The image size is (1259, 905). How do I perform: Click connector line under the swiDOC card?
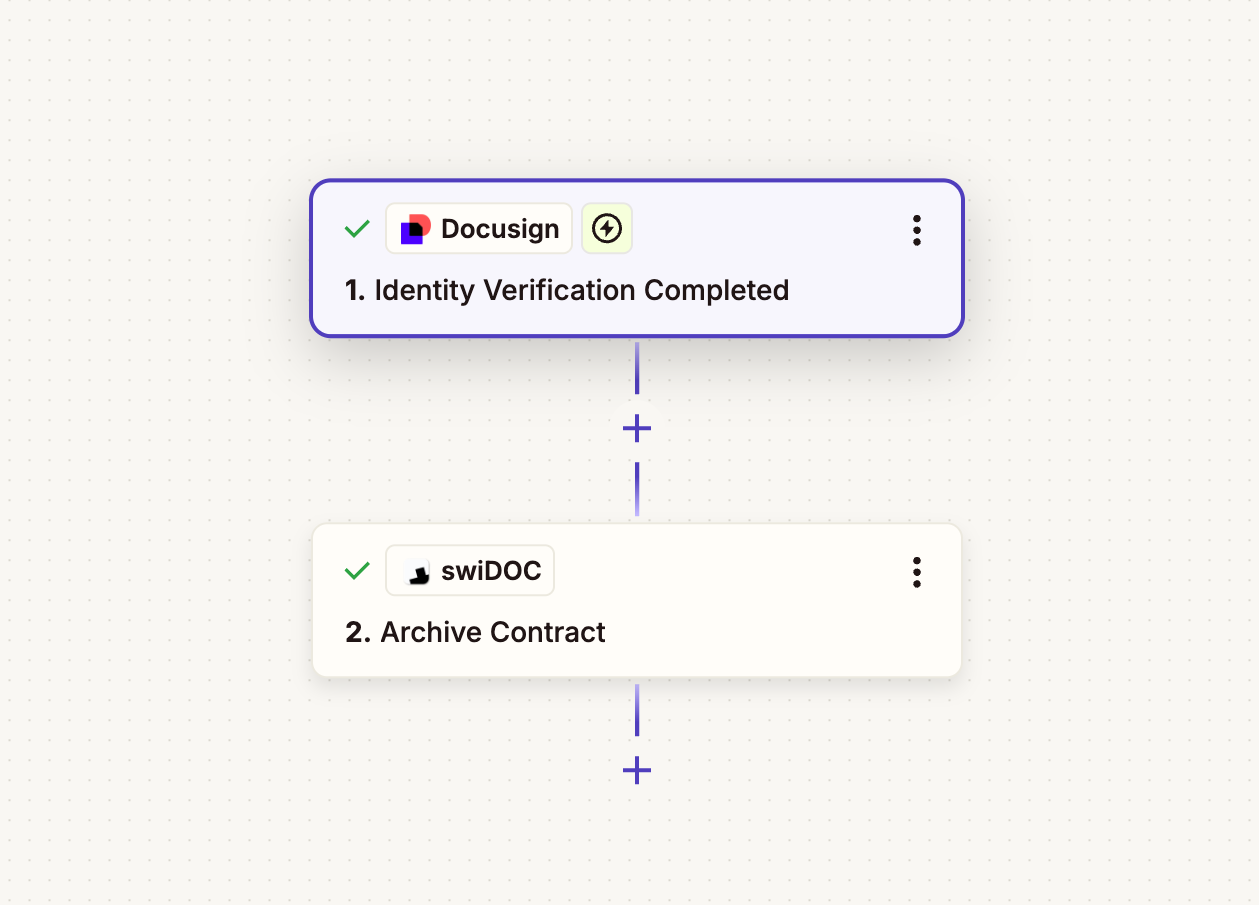(637, 712)
